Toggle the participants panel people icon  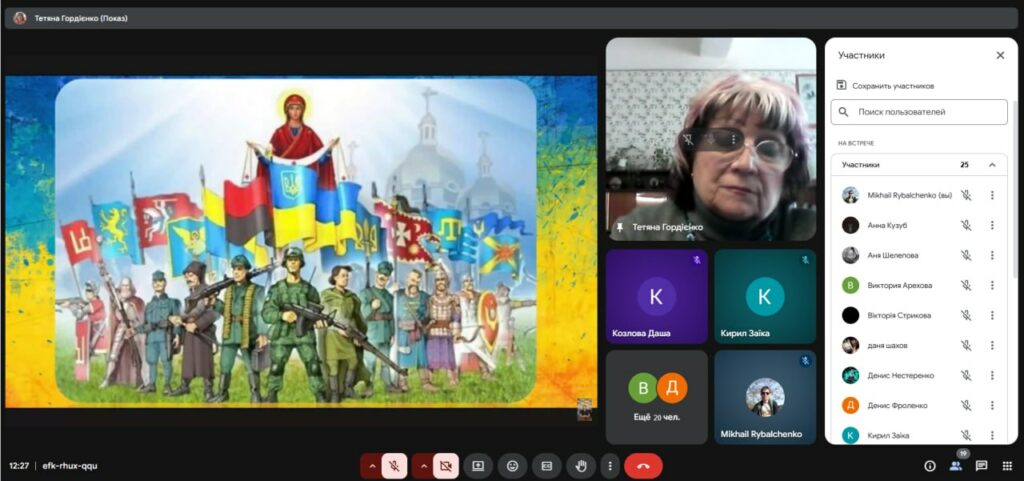955,466
